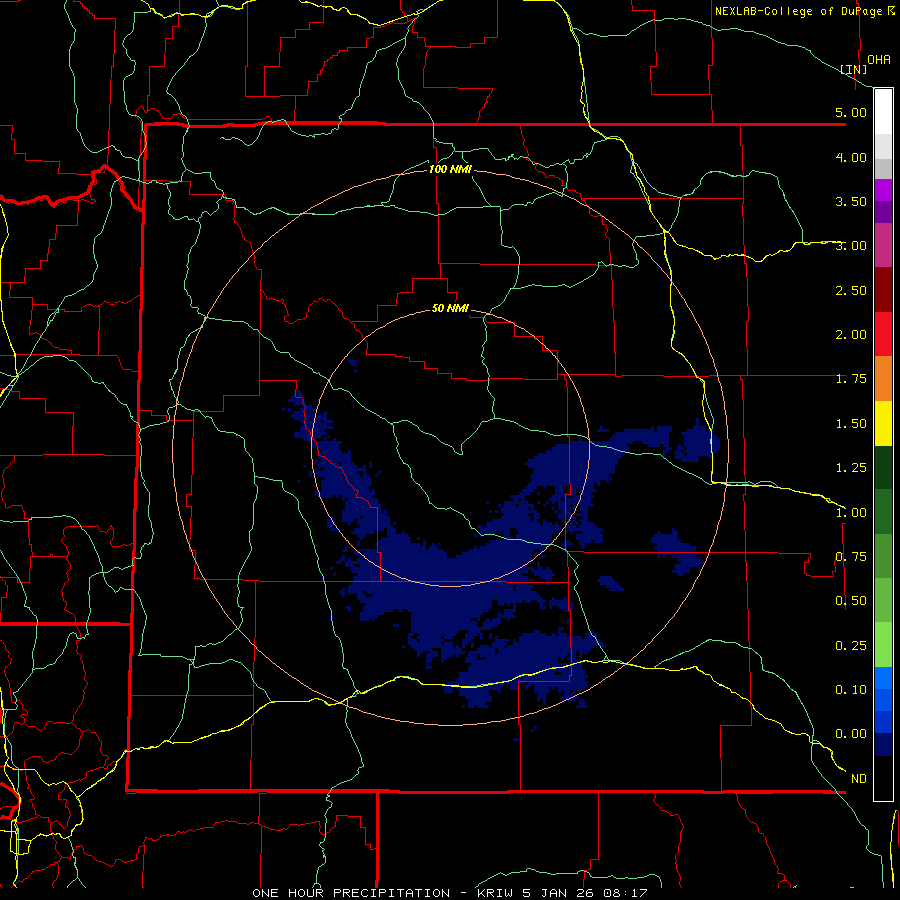Click the 1.25 value on the legend

[851, 468]
